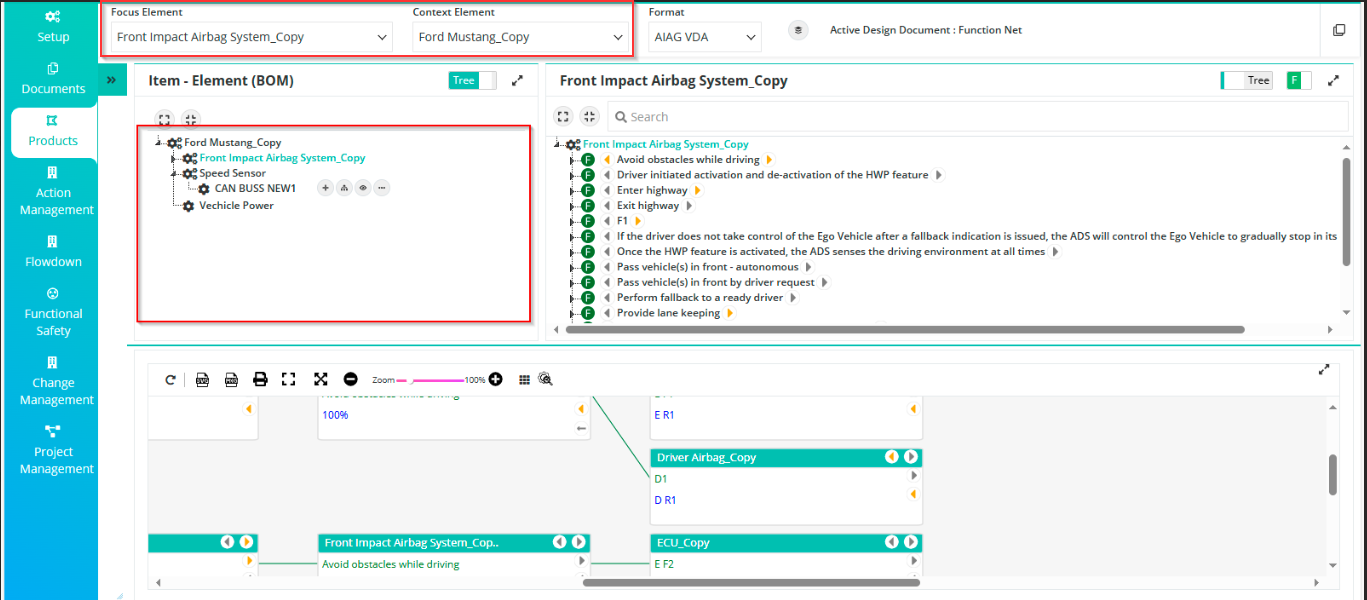
Task: Select the D R1 entry in Driver Airbag_Copy
Action: tap(665, 500)
